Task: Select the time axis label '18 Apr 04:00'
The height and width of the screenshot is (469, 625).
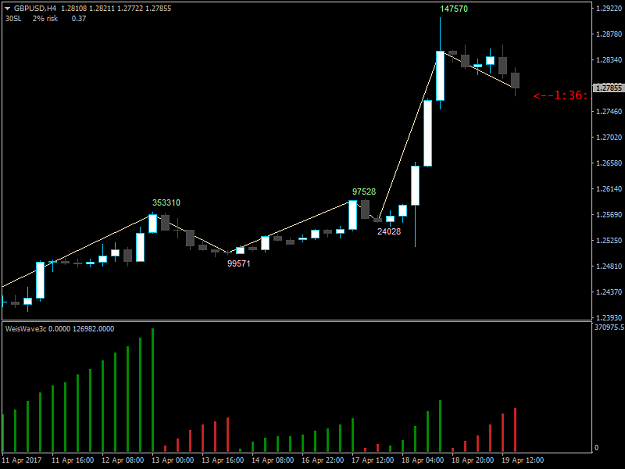Action: point(423,460)
